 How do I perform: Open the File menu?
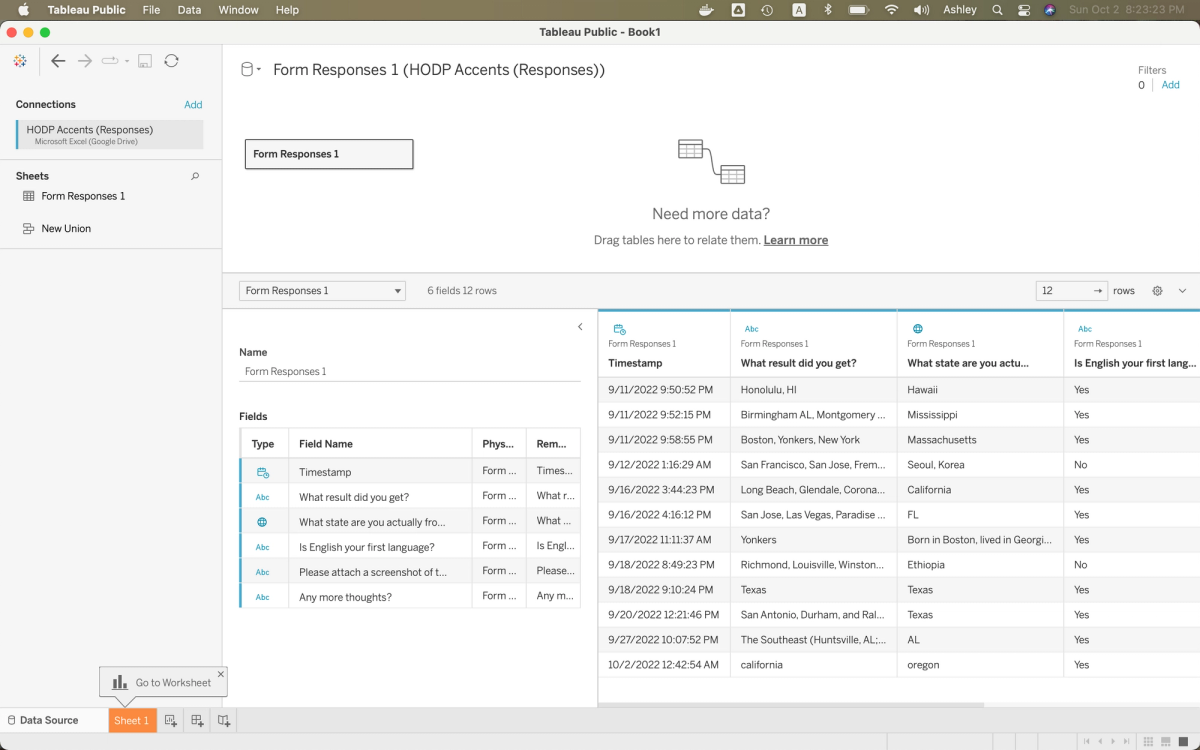[151, 10]
